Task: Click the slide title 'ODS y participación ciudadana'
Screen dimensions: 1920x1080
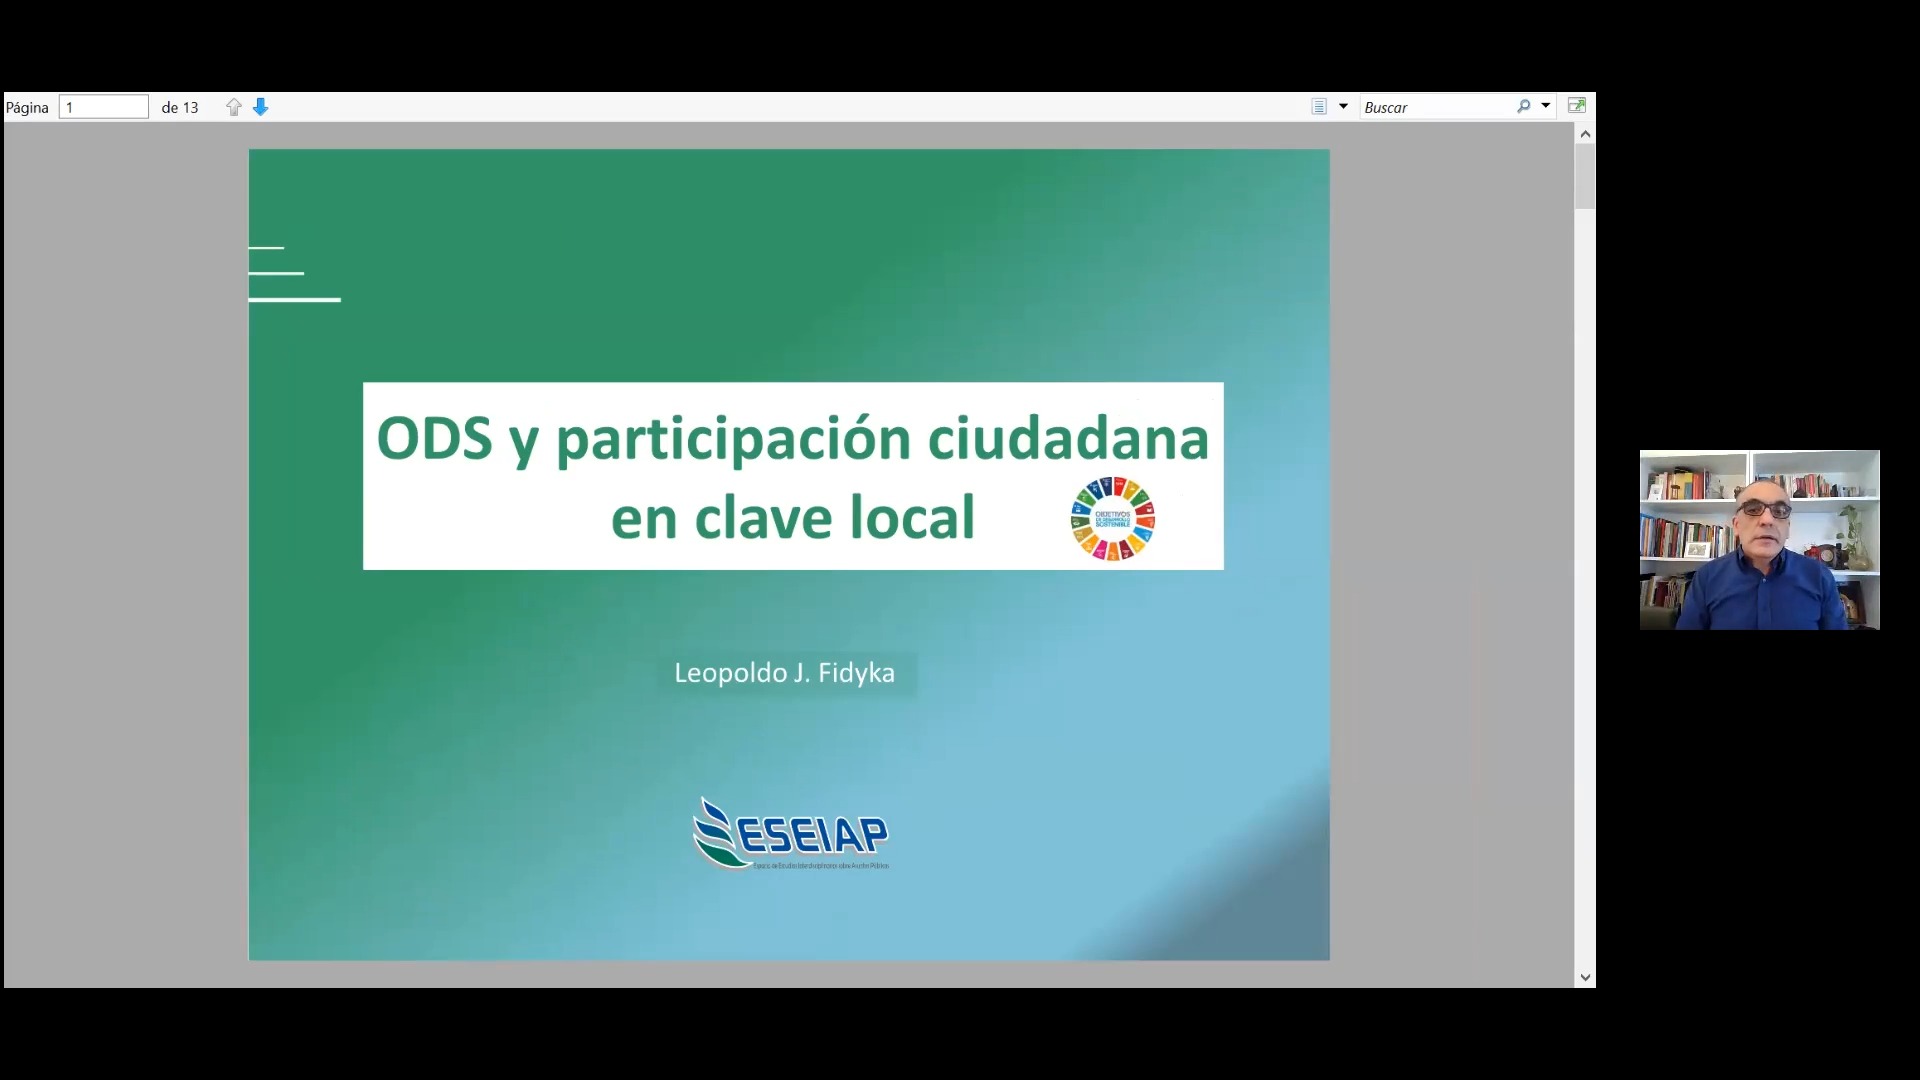Action: click(793, 438)
